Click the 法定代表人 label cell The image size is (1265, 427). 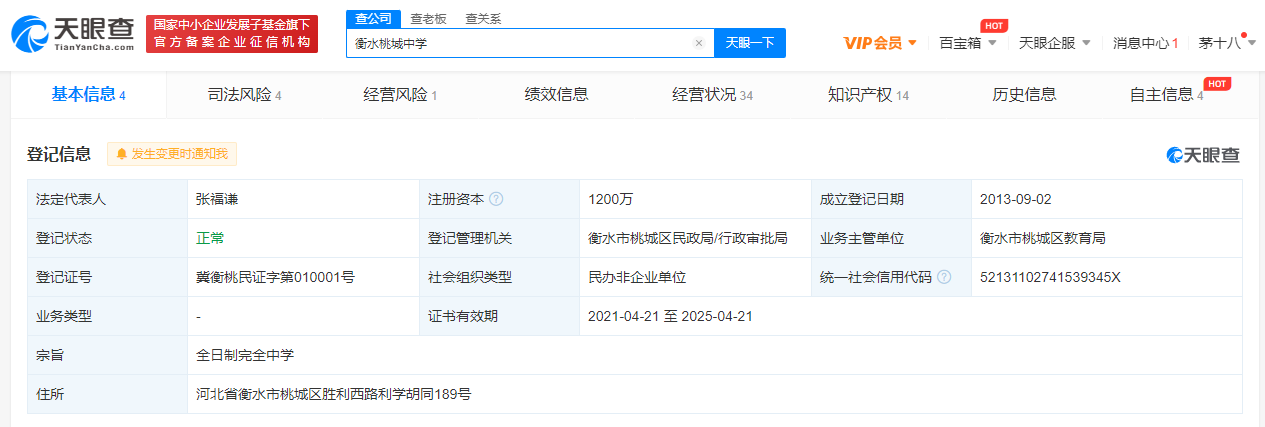[107, 199]
